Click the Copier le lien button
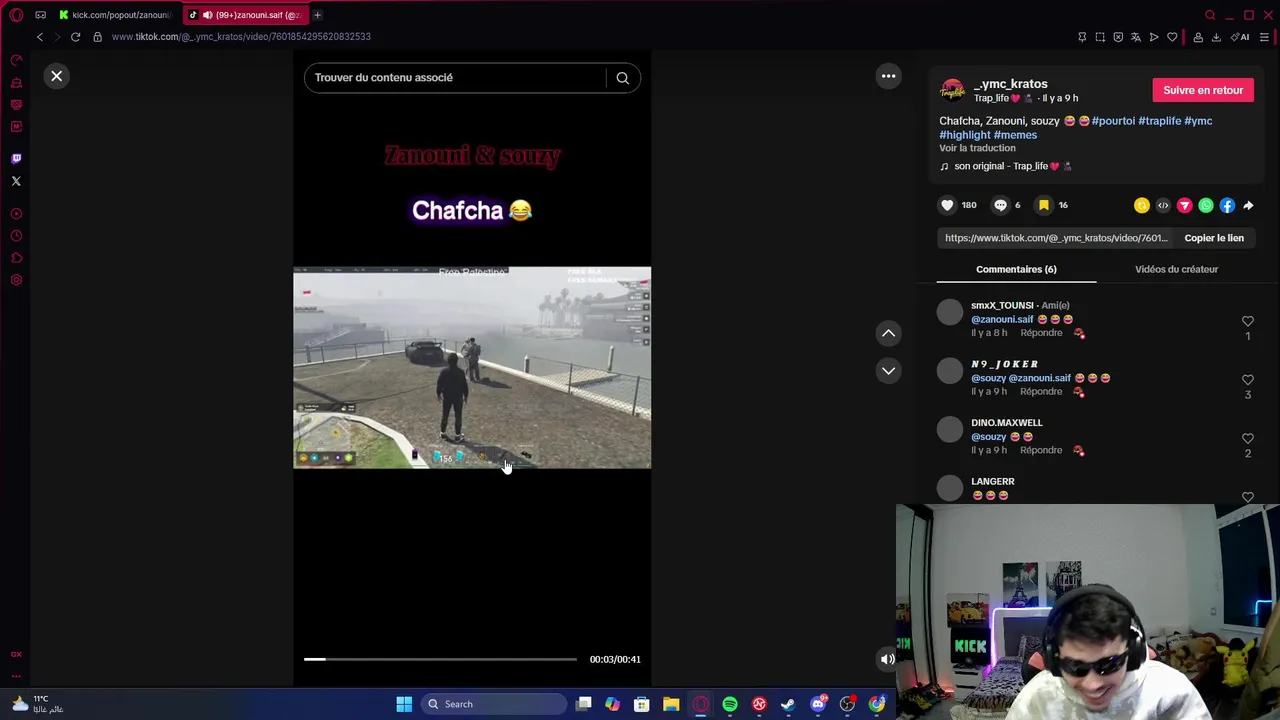Screen dimensions: 1280x720 pyautogui.click(x=1214, y=238)
